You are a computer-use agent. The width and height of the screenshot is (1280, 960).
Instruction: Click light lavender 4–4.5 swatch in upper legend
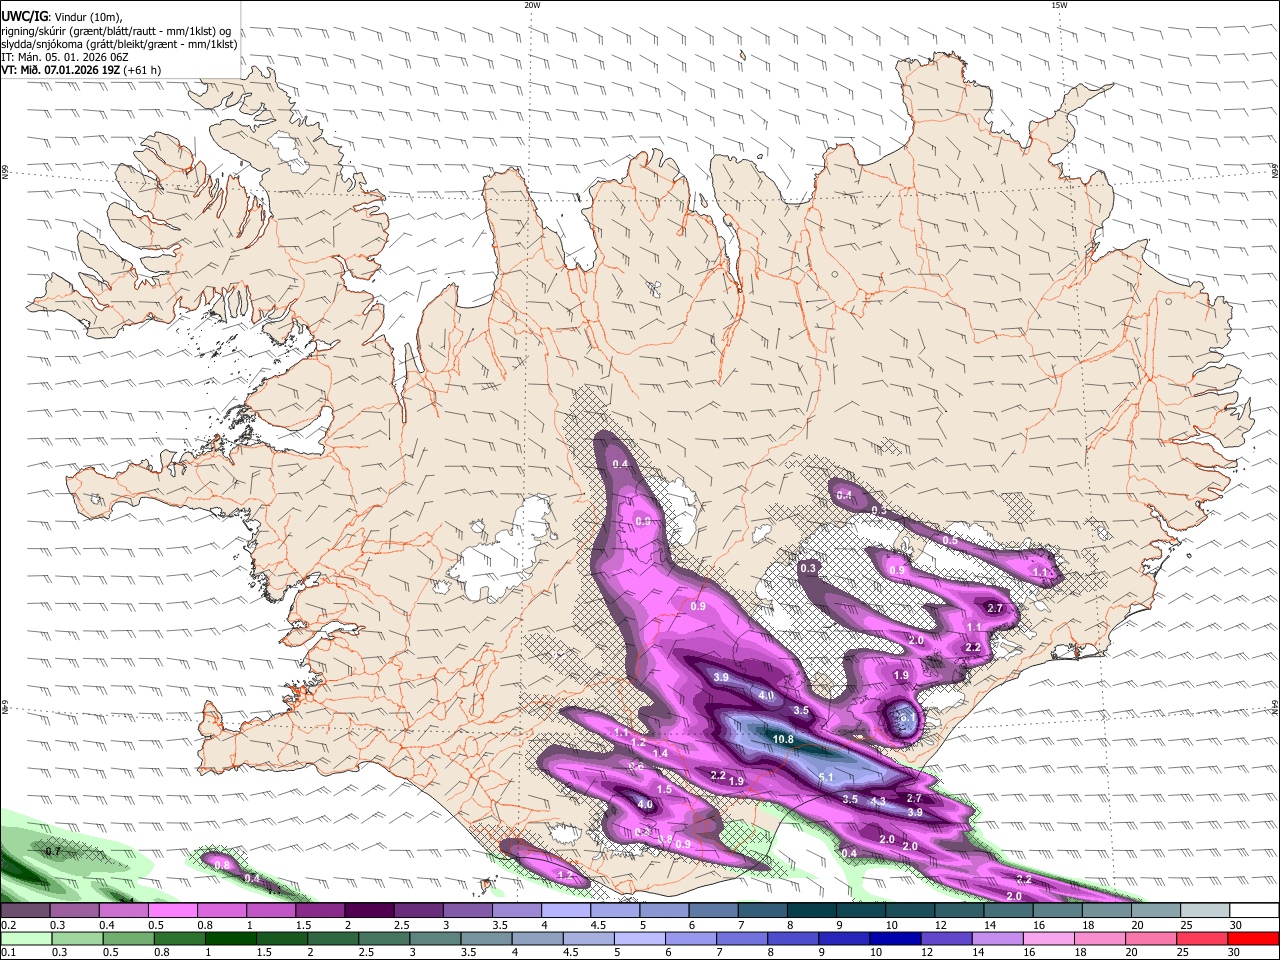coord(565,911)
